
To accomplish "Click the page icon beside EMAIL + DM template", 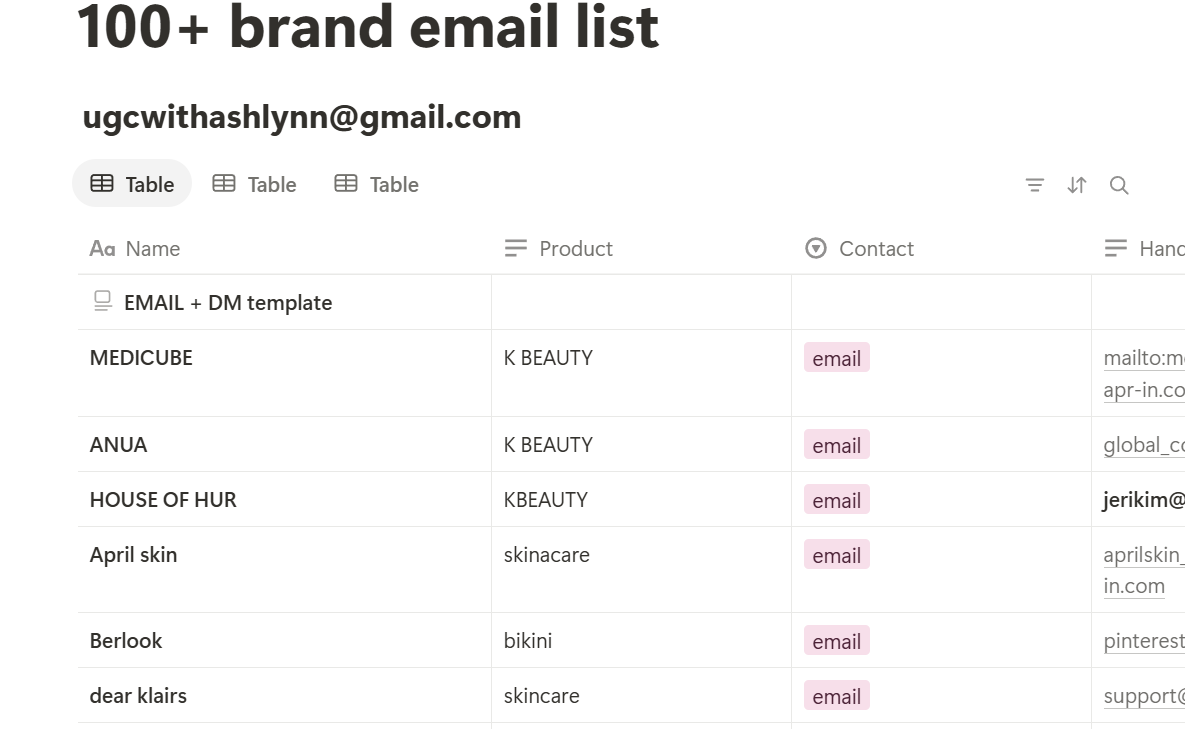I will 102,301.
